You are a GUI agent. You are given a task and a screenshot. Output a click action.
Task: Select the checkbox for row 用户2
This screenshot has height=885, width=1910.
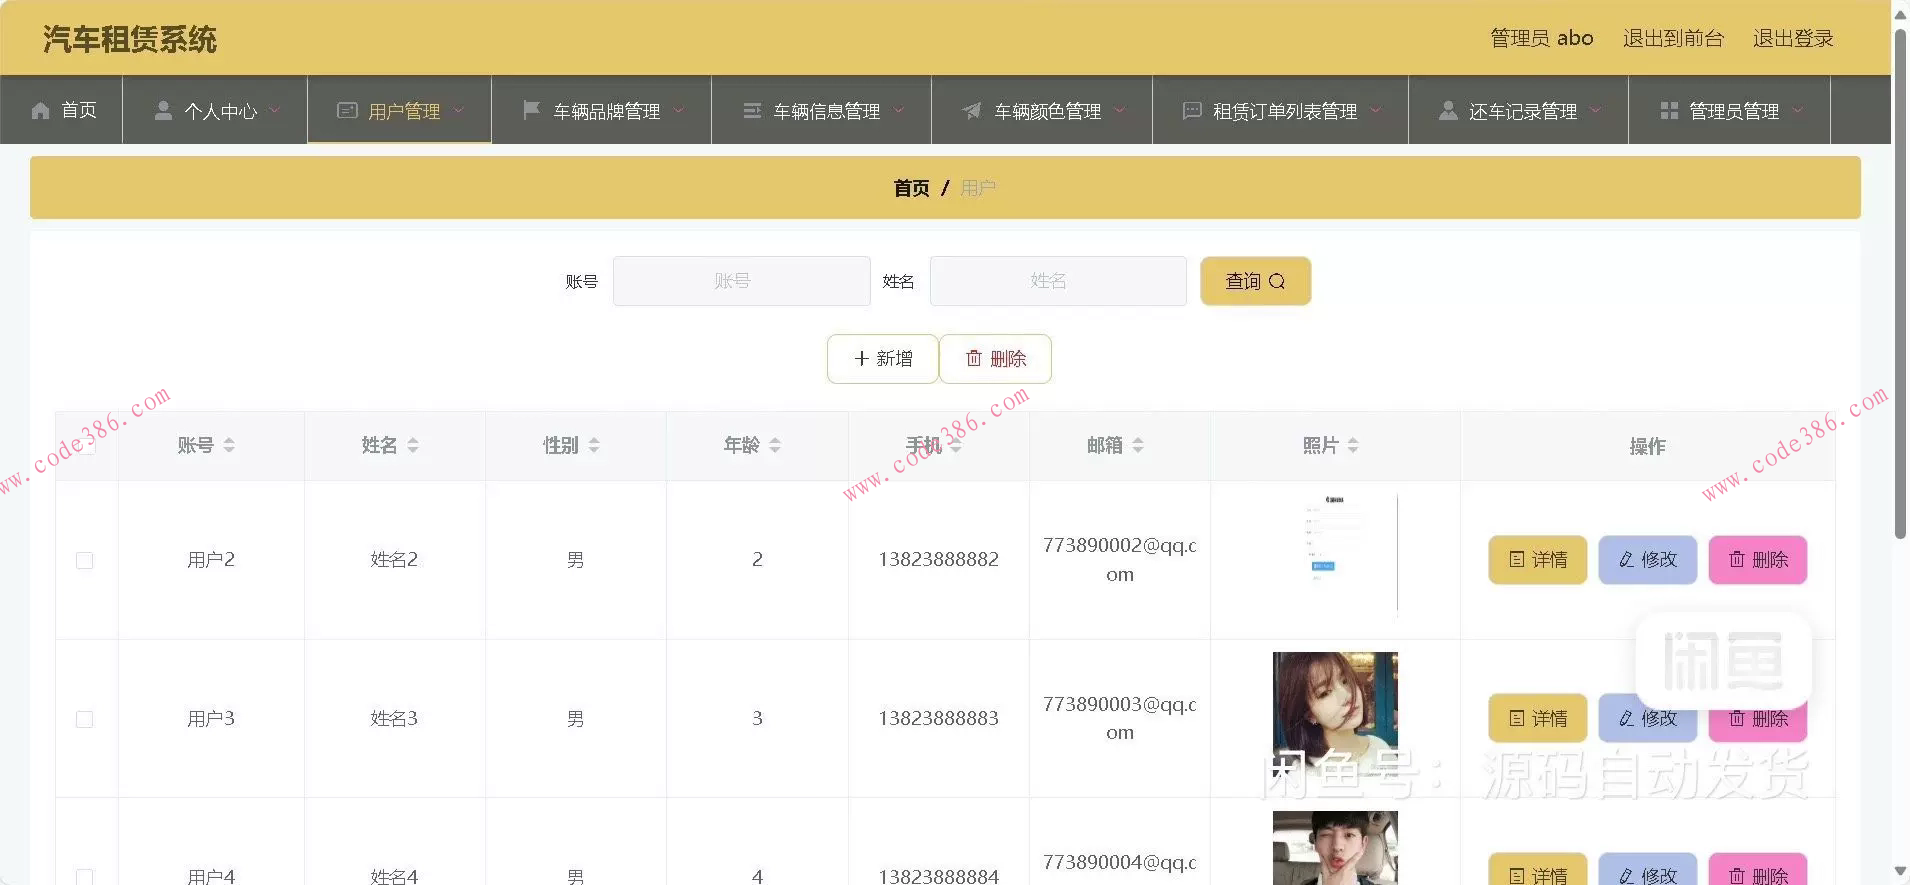click(x=85, y=561)
